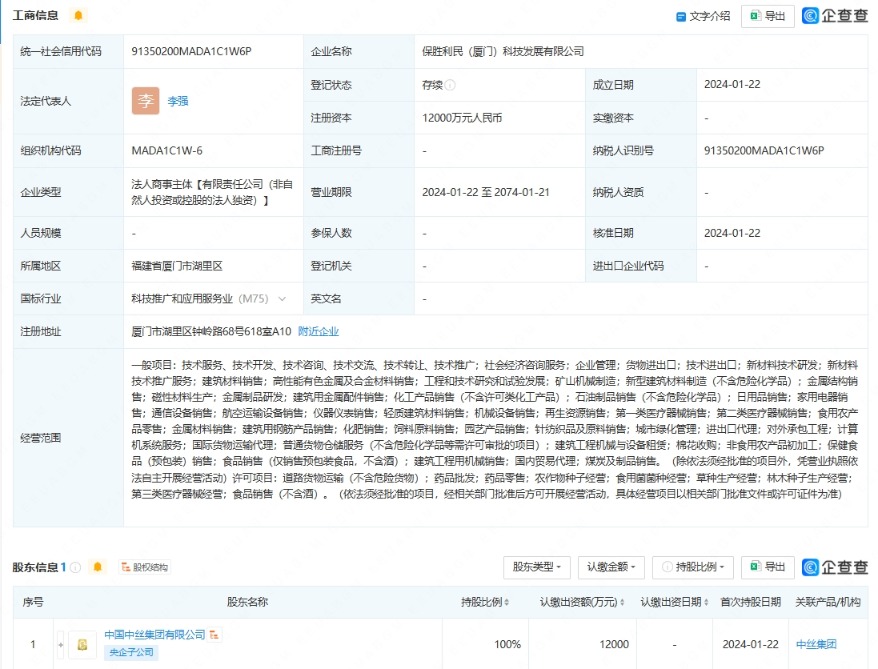Open the 附近企业 nearby companies link
Viewport: 878px width, 669px height.
(x=318, y=331)
